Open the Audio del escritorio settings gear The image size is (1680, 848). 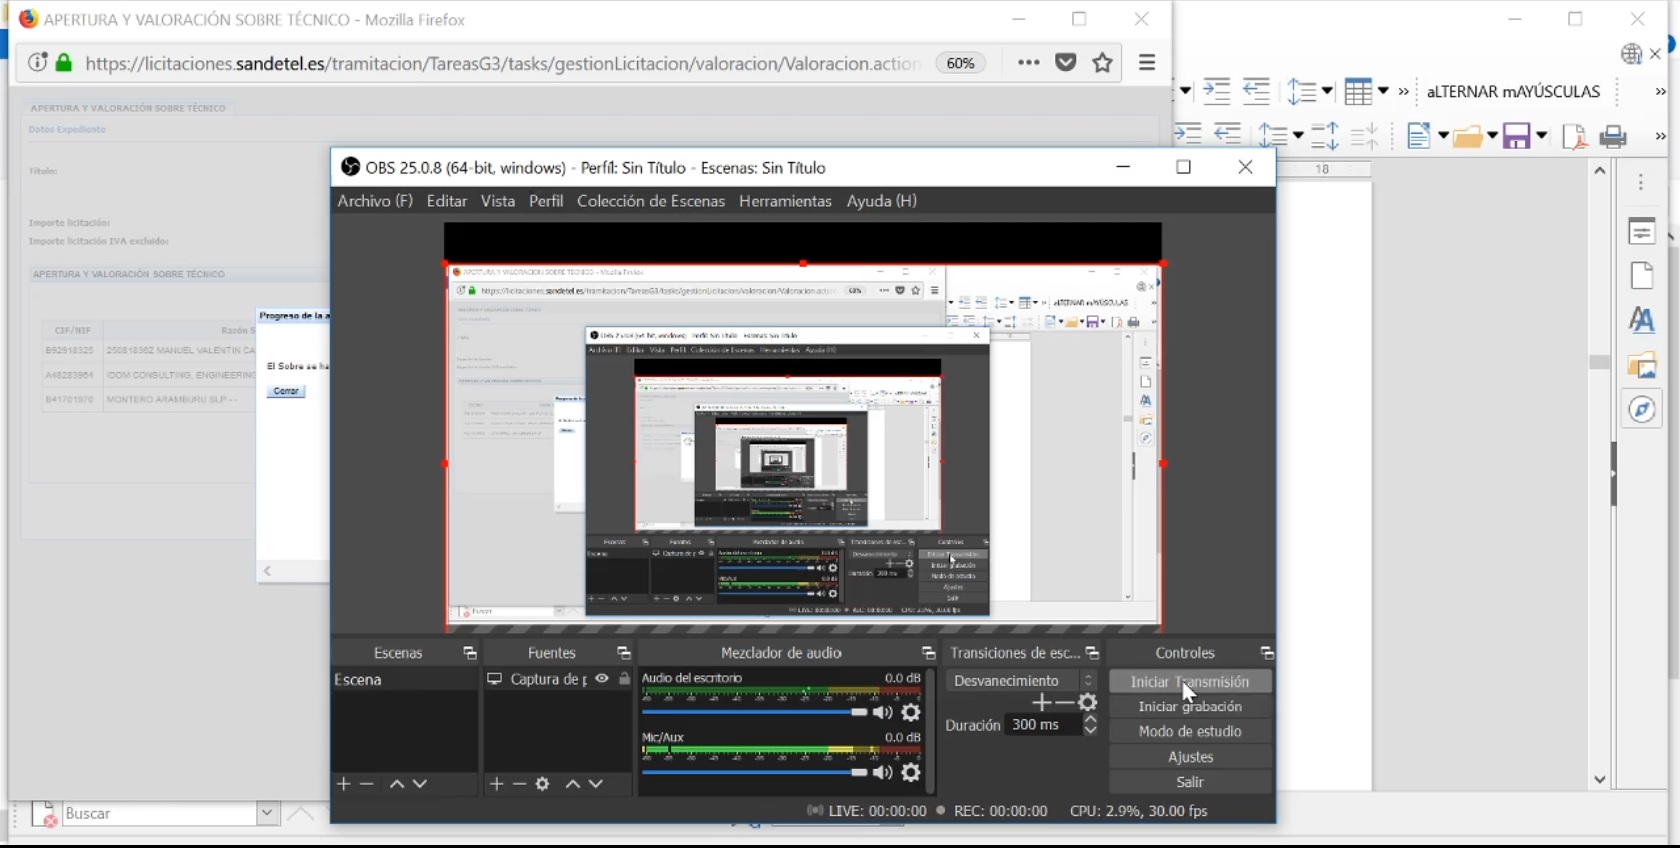[x=911, y=713]
